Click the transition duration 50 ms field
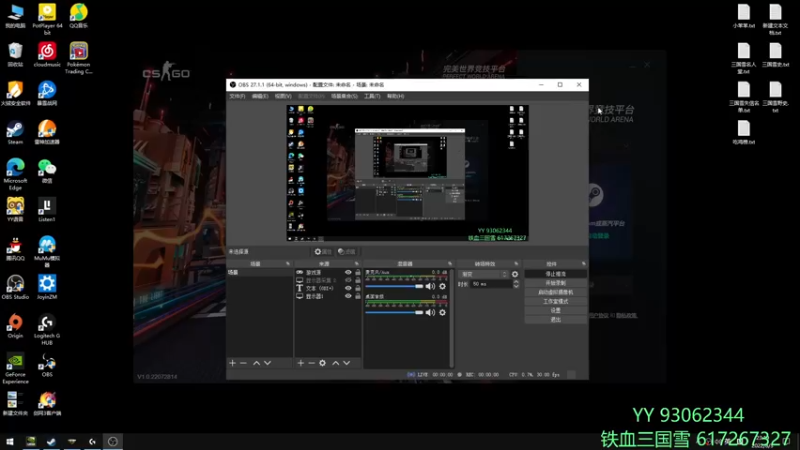The height and width of the screenshot is (450, 800). click(x=491, y=284)
